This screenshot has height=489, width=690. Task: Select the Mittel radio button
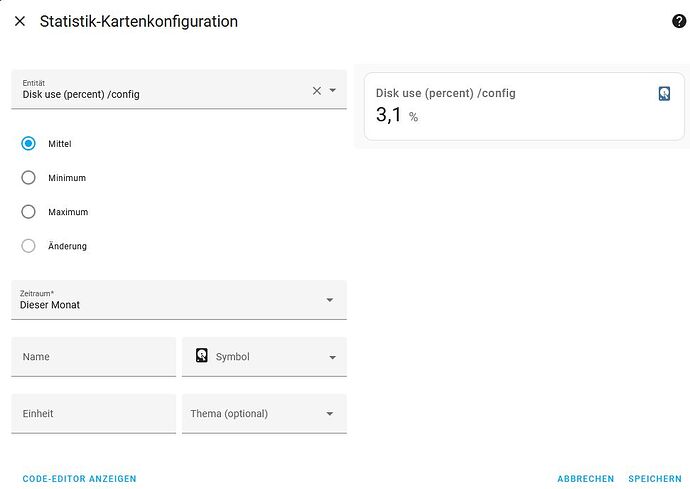coord(29,144)
